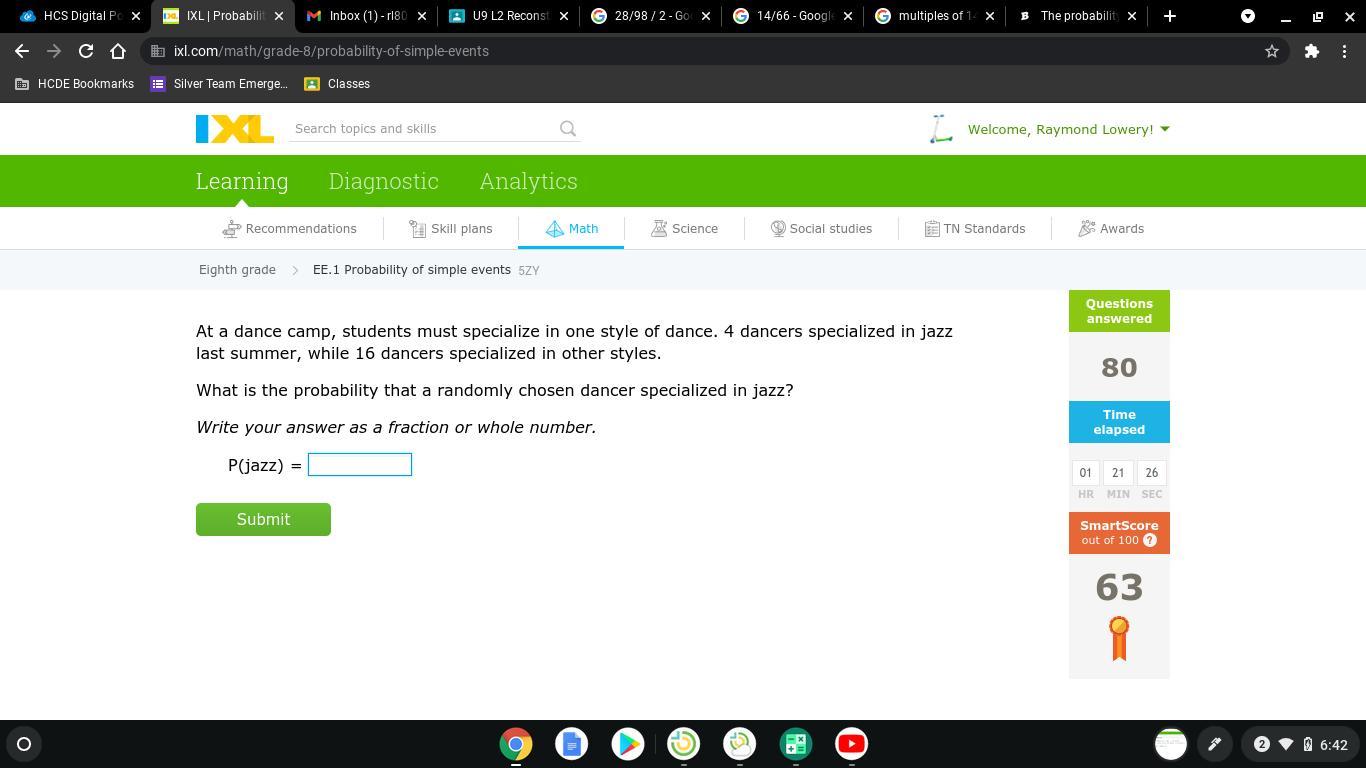Switch to the 14/66 Google tab

point(793,16)
